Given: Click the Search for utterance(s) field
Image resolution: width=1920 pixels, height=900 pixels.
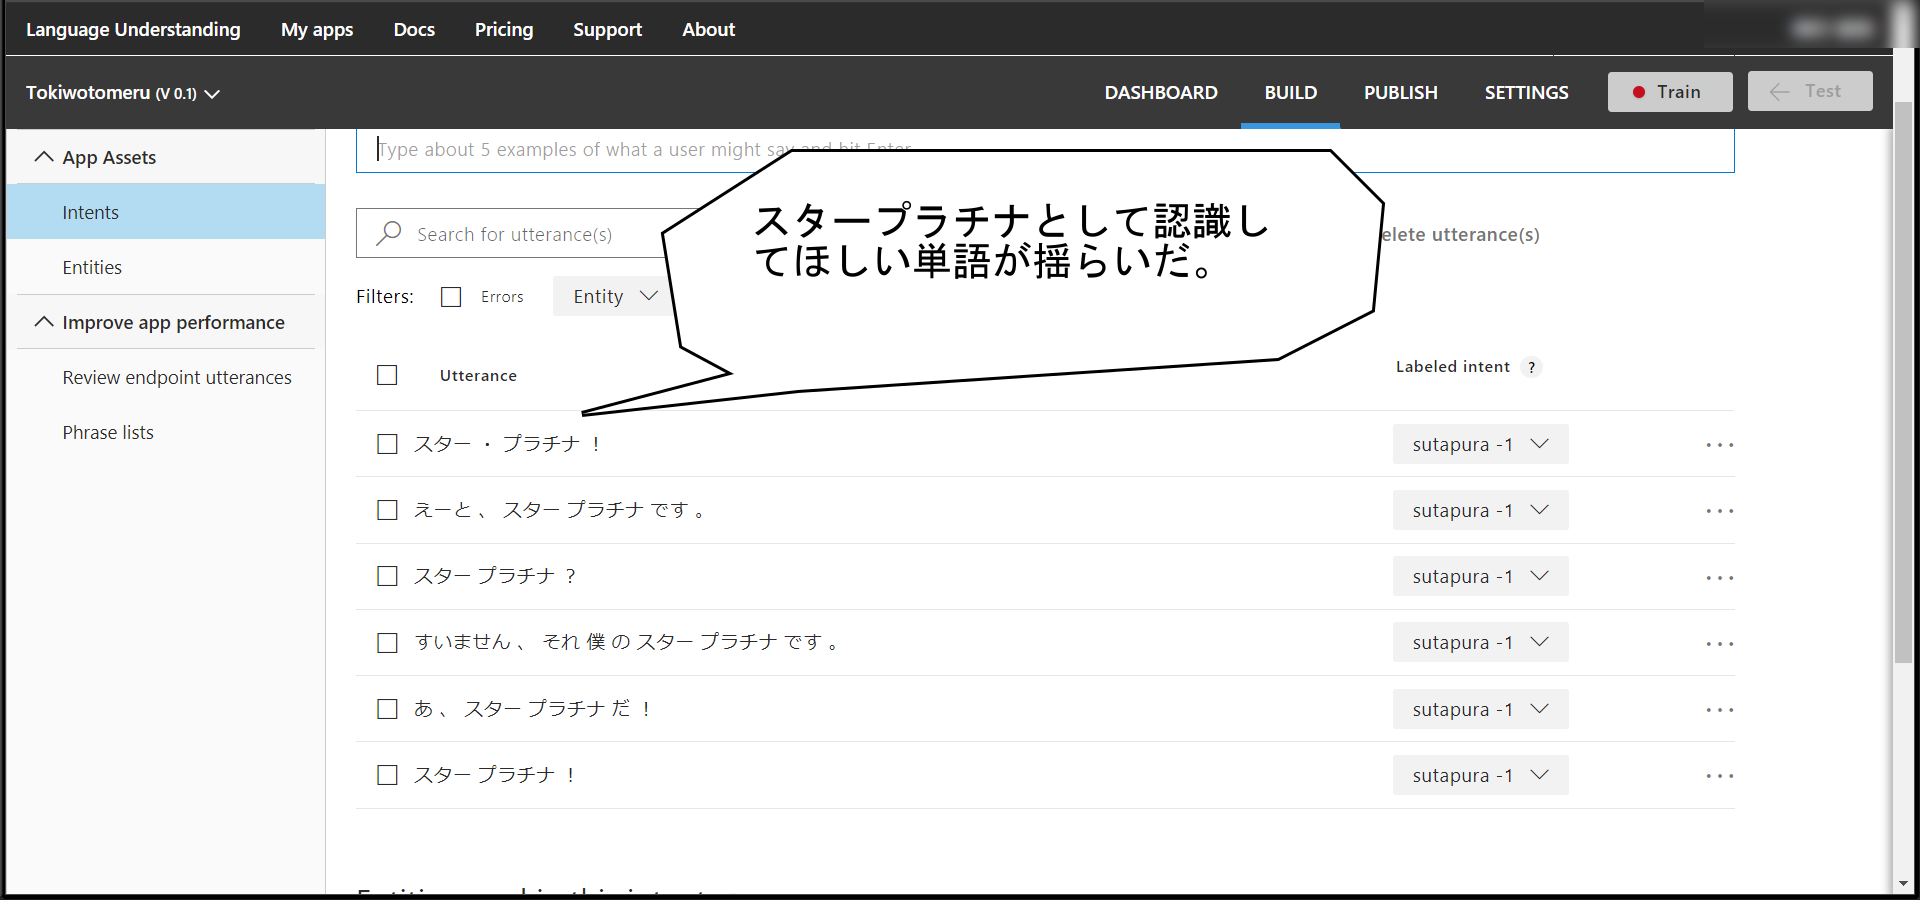Looking at the screenshot, I should point(512,234).
